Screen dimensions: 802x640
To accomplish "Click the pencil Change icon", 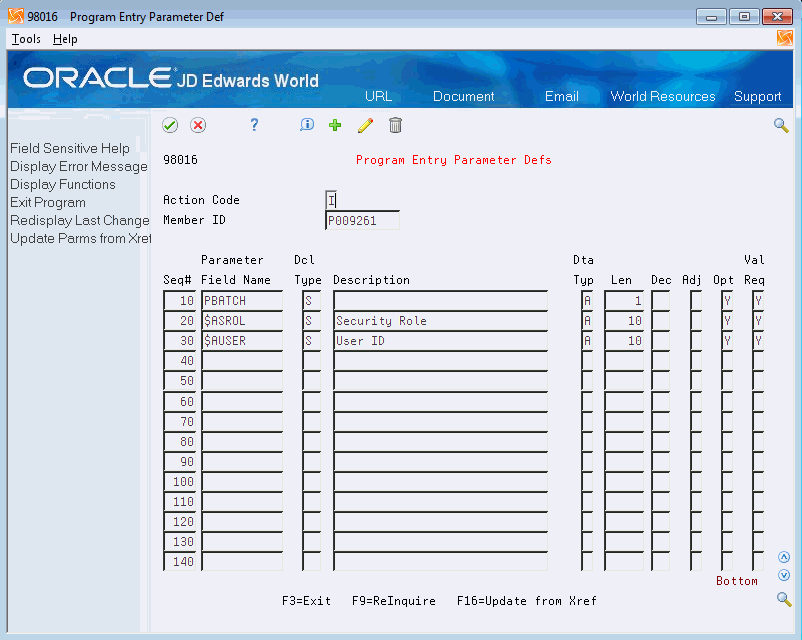I will 365,125.
